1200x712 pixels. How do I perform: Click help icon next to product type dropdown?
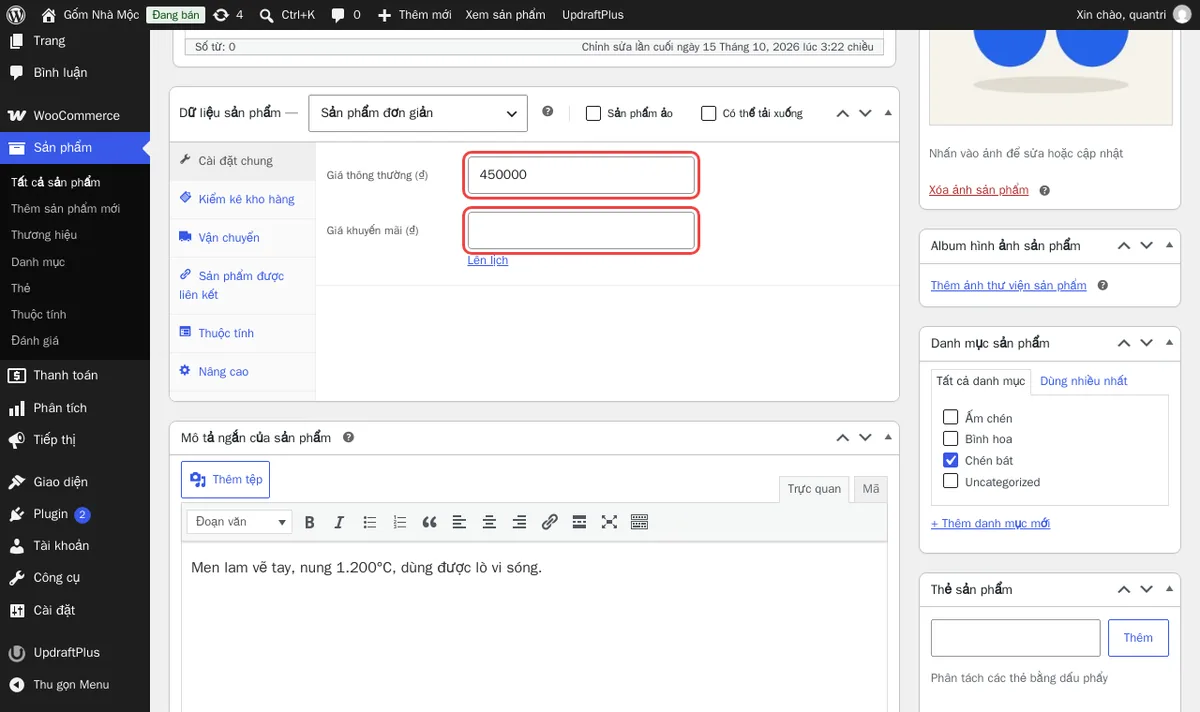[x=547, y=112]
